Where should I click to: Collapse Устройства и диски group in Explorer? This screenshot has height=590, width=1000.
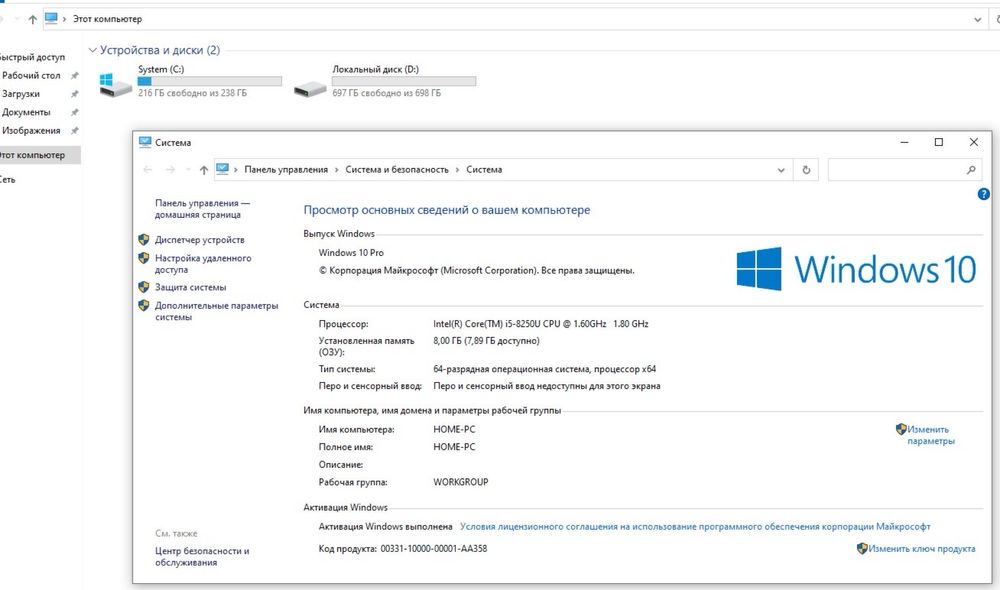tap(92, 50)
